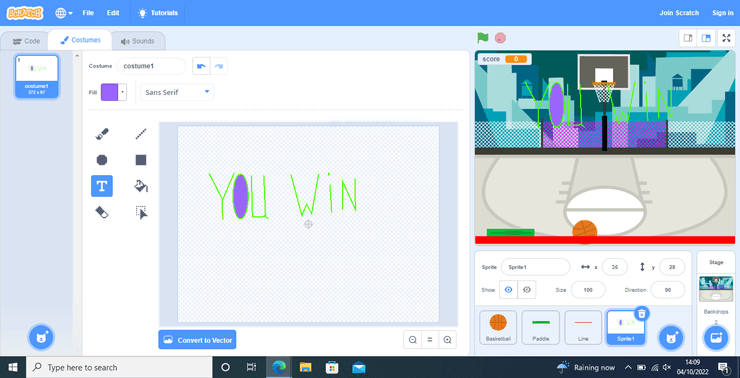Image resolution: width=740 pixels, height=378 pixels.
Task: Select the Circle shape tool
Action: coord(102,160)
